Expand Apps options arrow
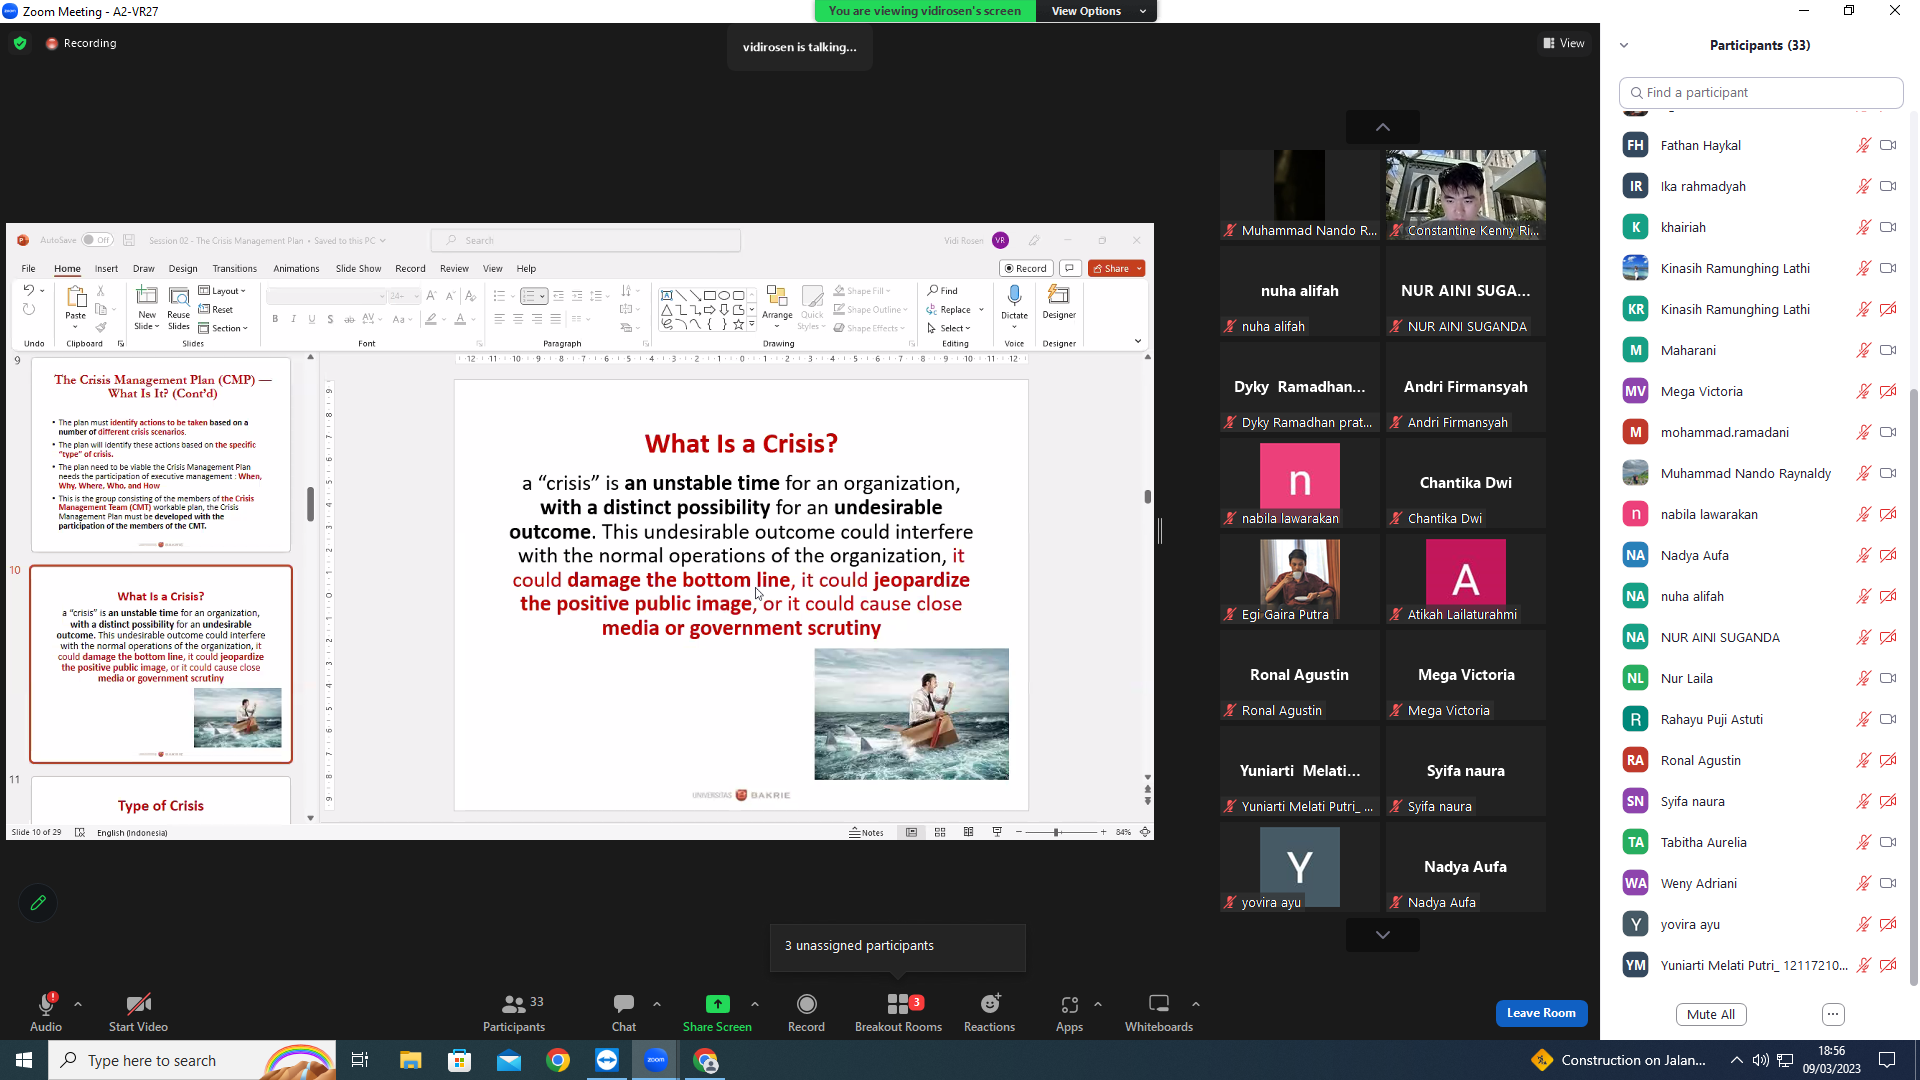The width and height of the screenshot is (1920, 1080). click(x=1098, y=1004)
